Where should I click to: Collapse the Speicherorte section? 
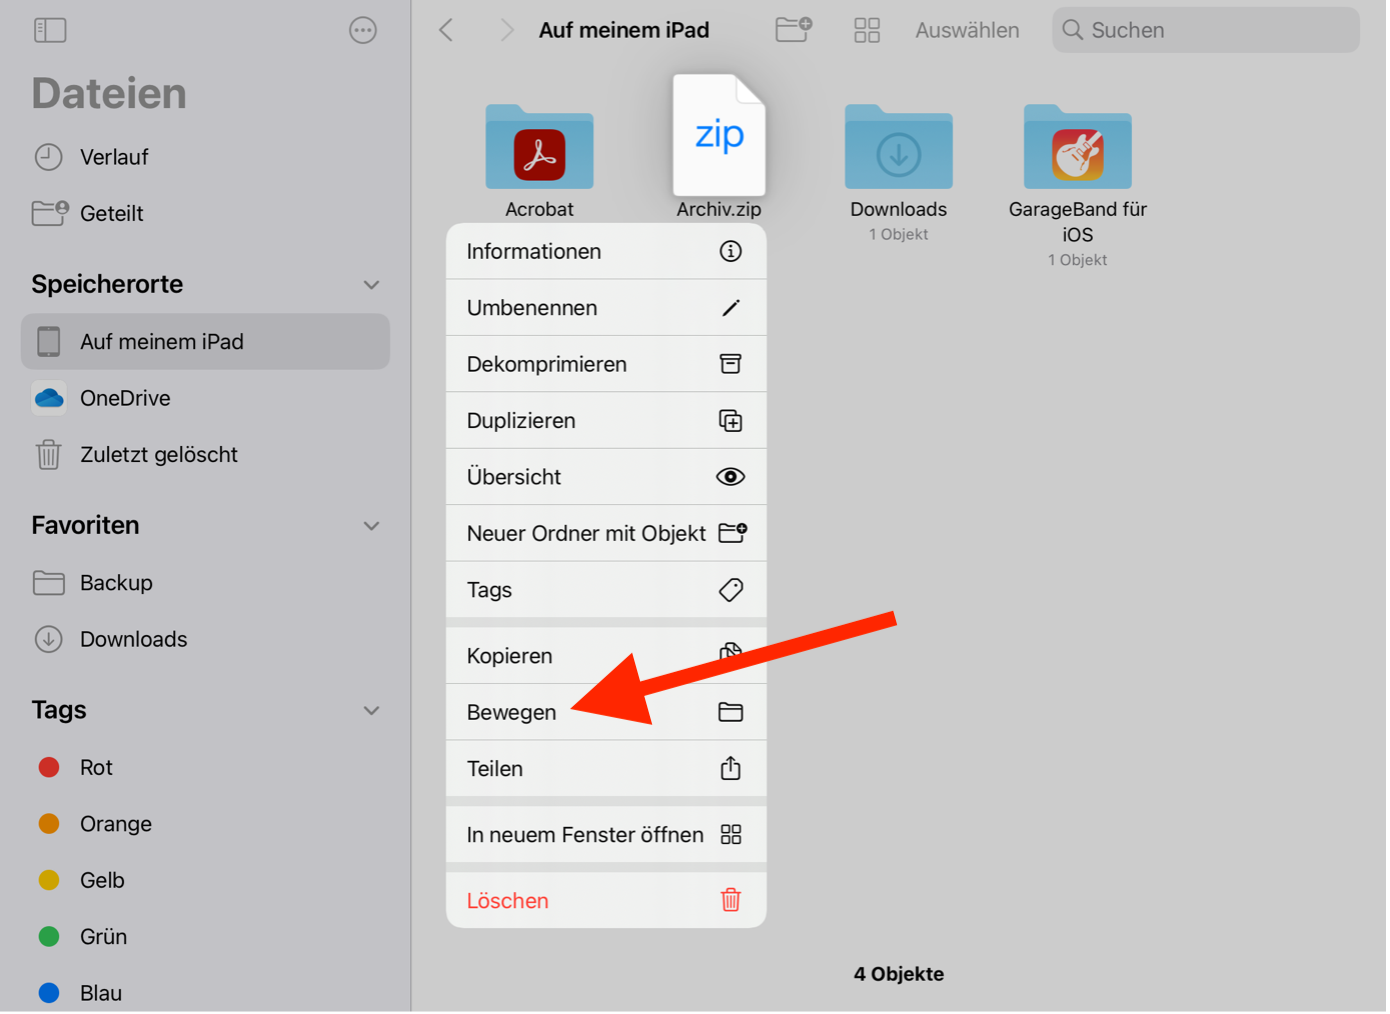(x=371, y=285)
